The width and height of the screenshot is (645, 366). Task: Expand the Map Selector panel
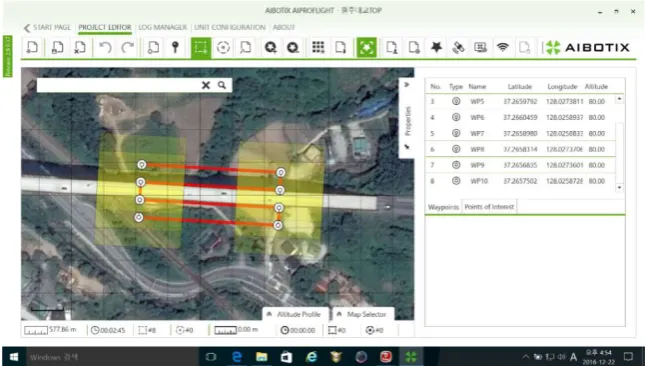[x=362, y=314]
